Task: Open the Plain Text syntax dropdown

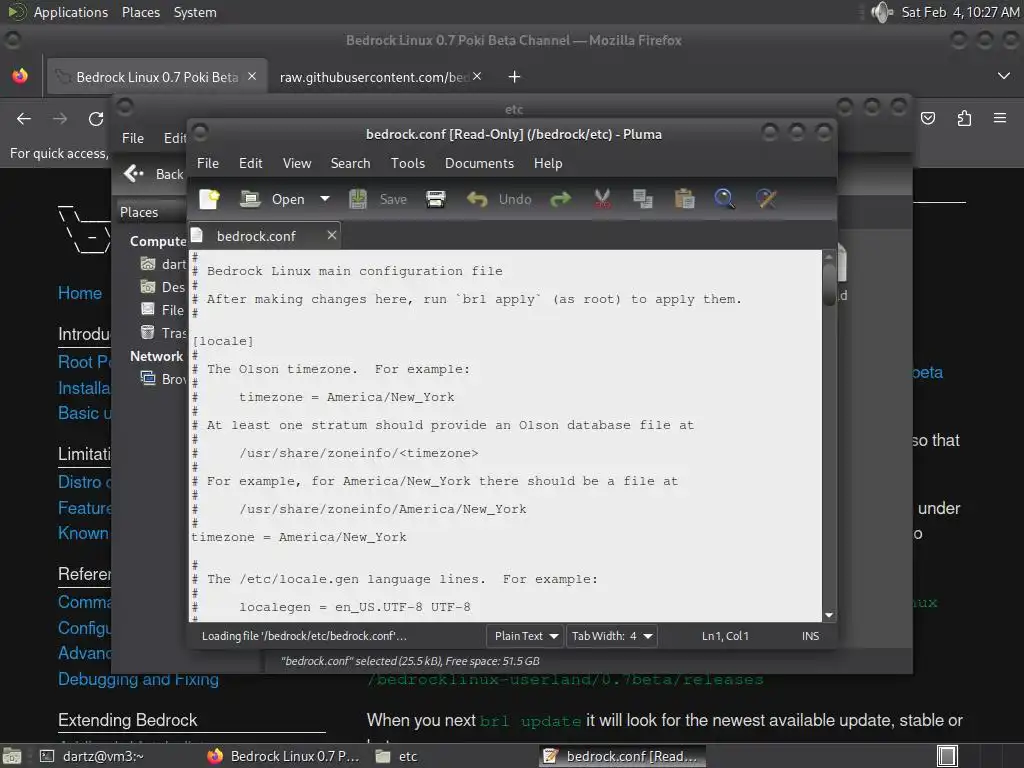Action: click(x=525, y=635)
